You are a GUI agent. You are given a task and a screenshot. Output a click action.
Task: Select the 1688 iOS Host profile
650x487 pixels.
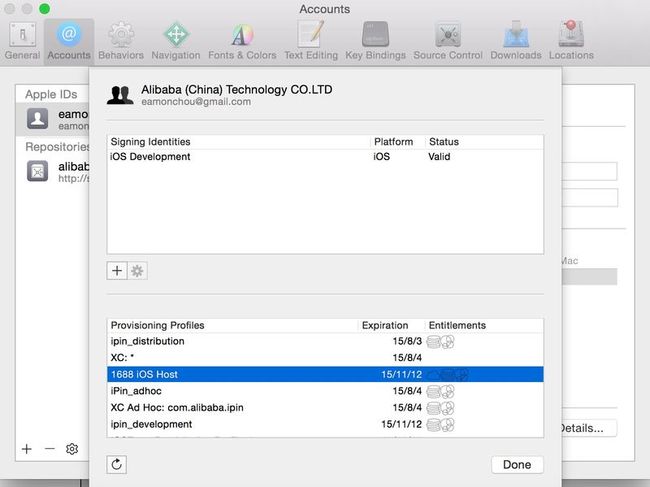coord(325,375)
